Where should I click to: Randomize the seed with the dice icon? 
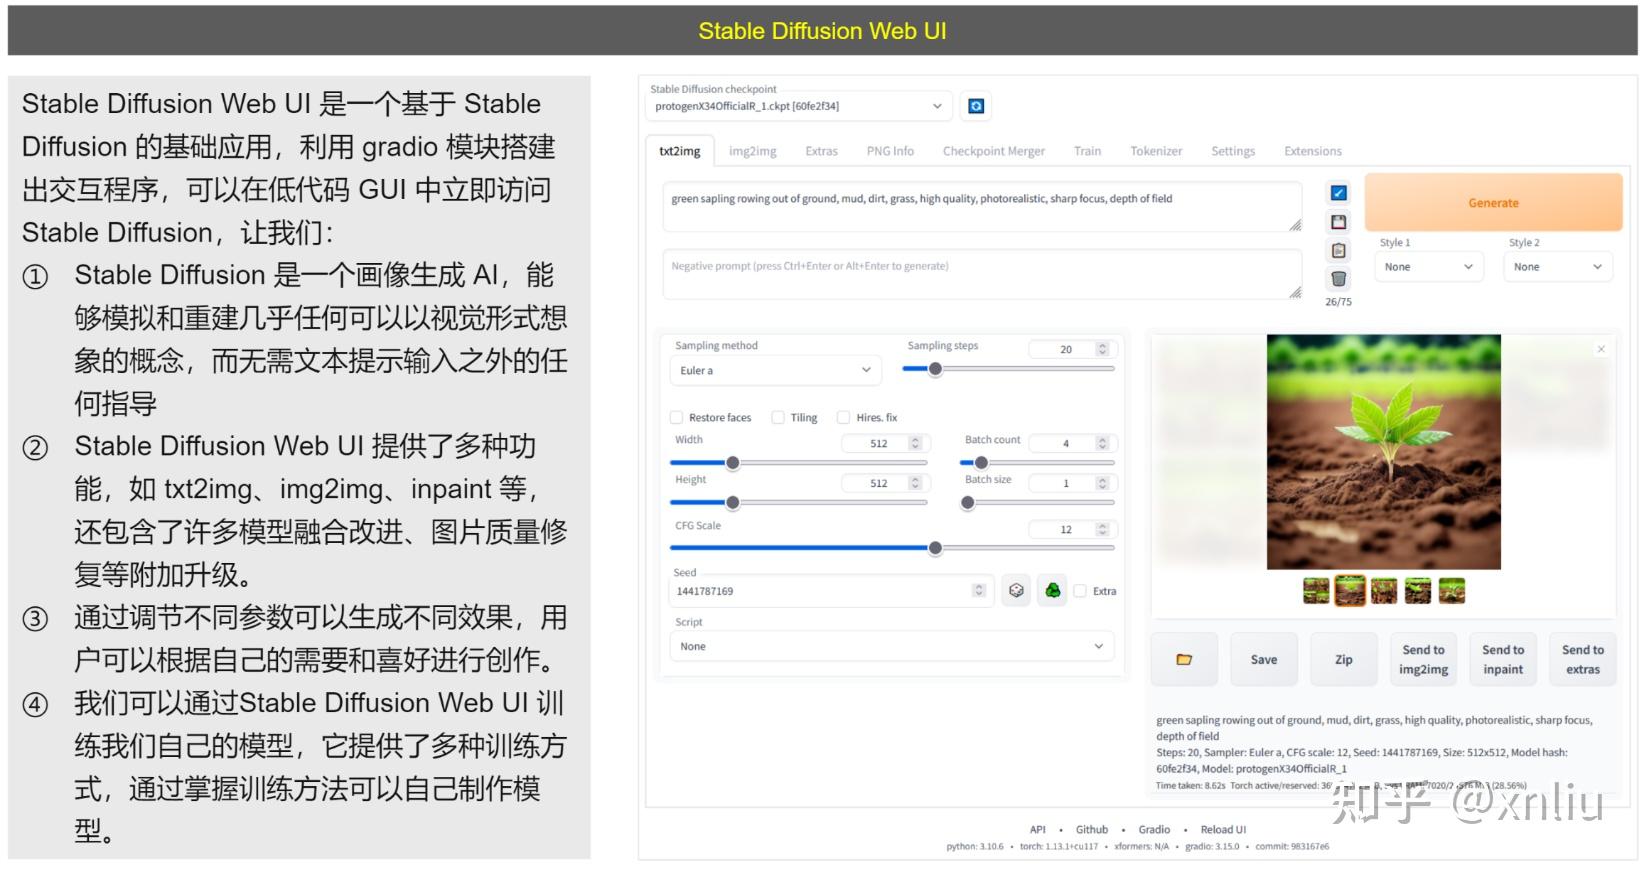(x=1016, y=591)
